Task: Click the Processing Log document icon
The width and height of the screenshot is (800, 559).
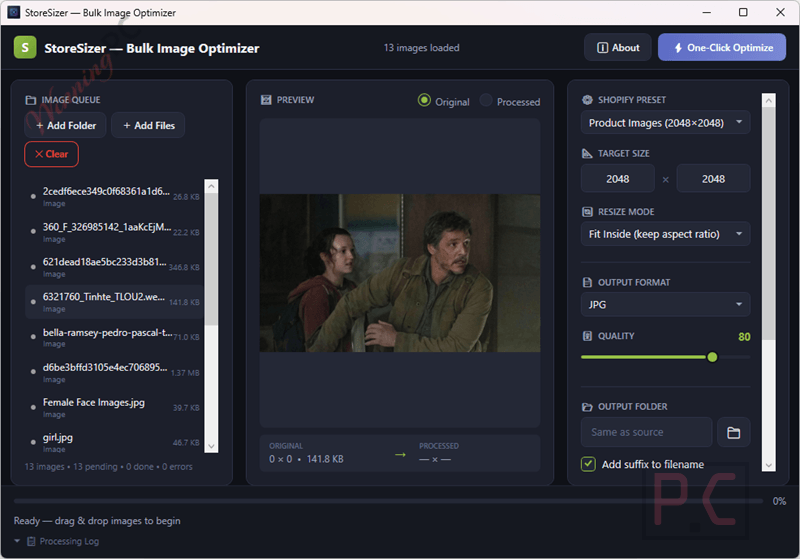Action: point(31,541)
